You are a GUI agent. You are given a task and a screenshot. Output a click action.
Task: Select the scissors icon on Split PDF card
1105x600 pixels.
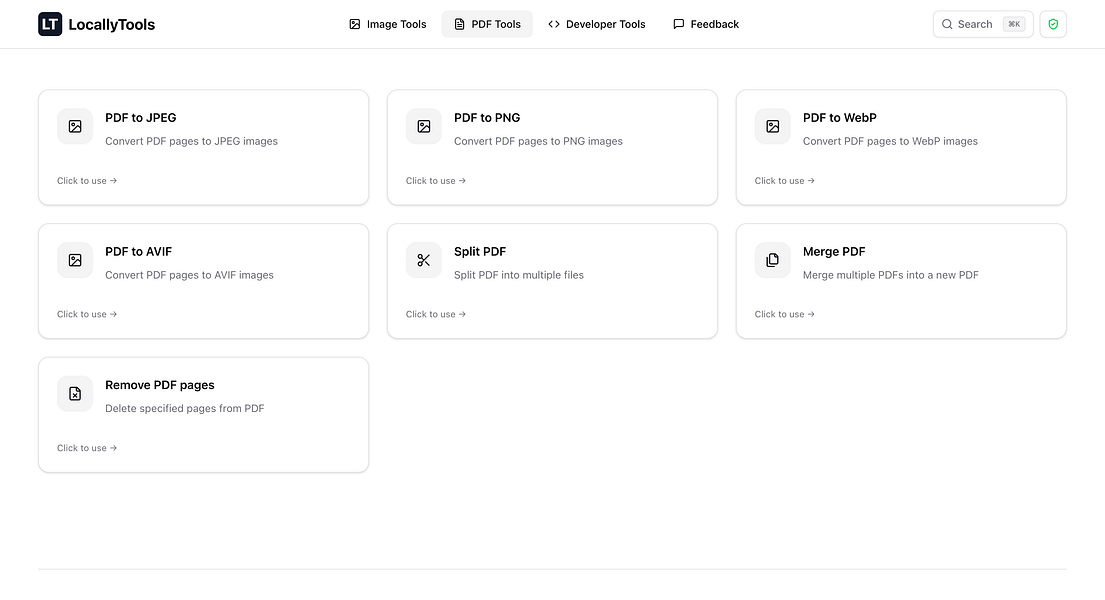point(423,260)
